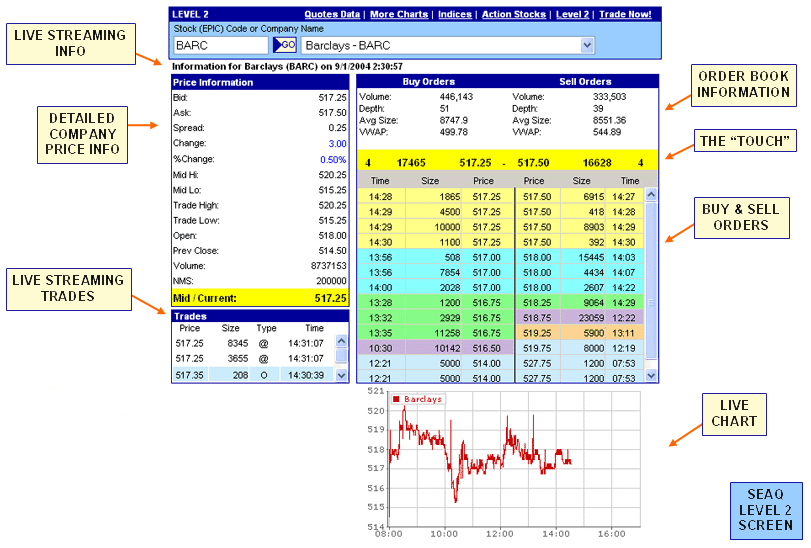Select the 517.35 trade row at 14:30:39
811x548 pixels.
(x=253, y=375)
